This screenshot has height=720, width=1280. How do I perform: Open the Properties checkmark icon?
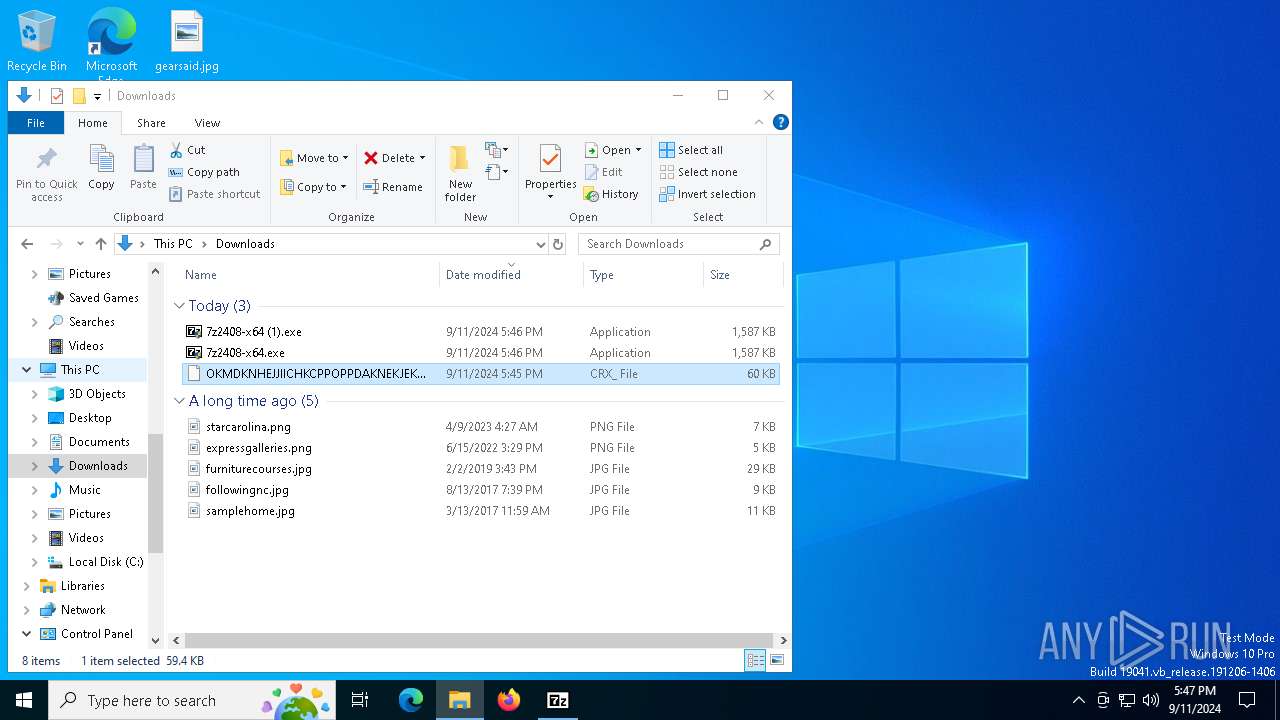tap(550, 160)
